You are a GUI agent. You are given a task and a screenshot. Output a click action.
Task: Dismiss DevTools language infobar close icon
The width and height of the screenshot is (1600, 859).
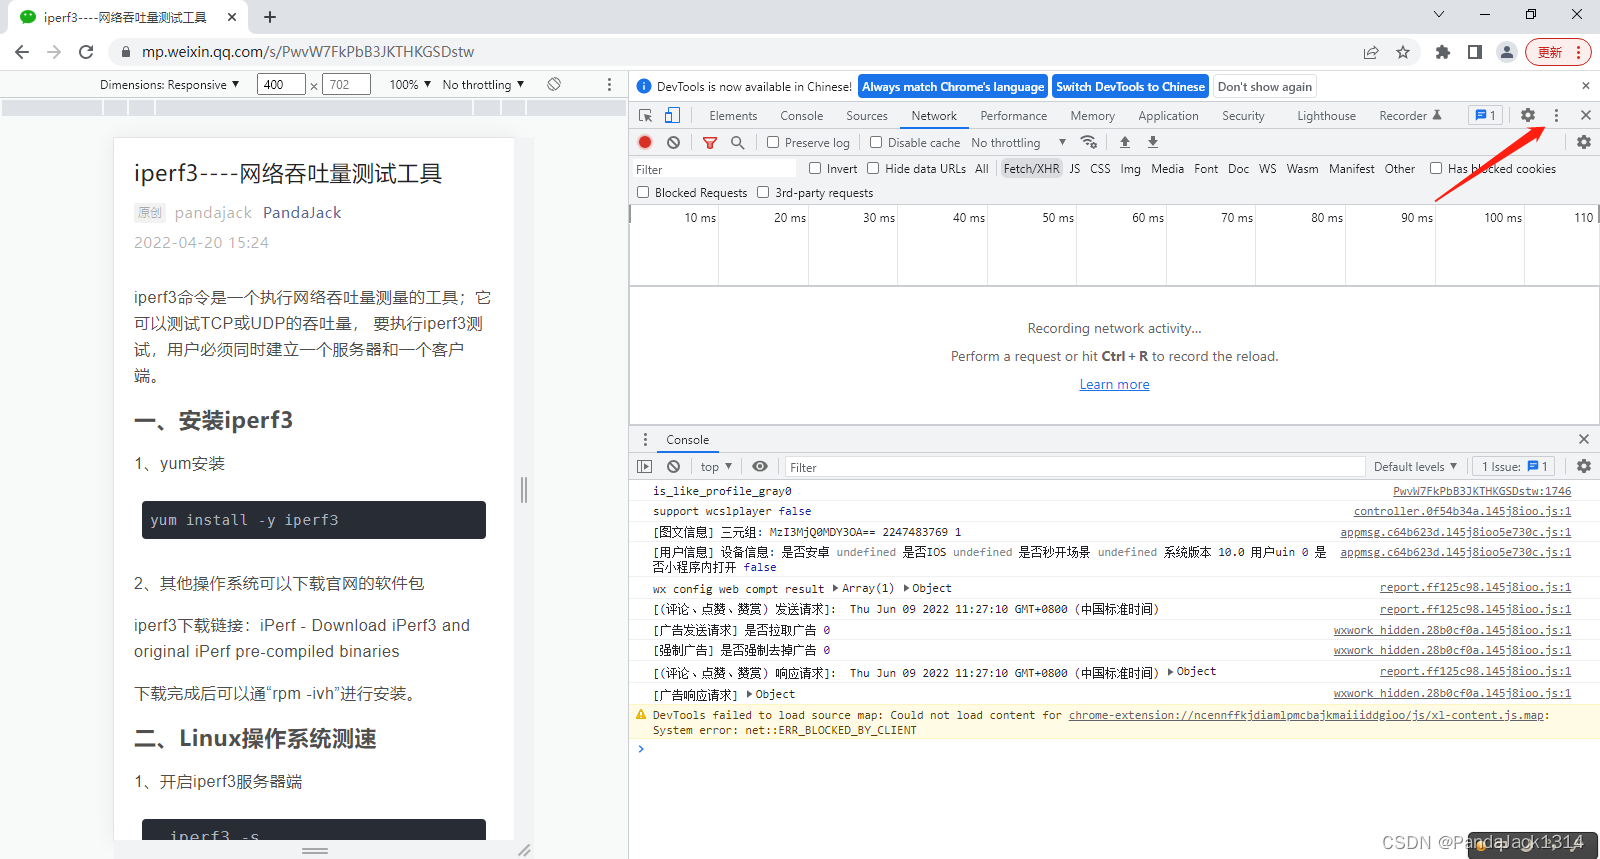[x=1585, y=87]
